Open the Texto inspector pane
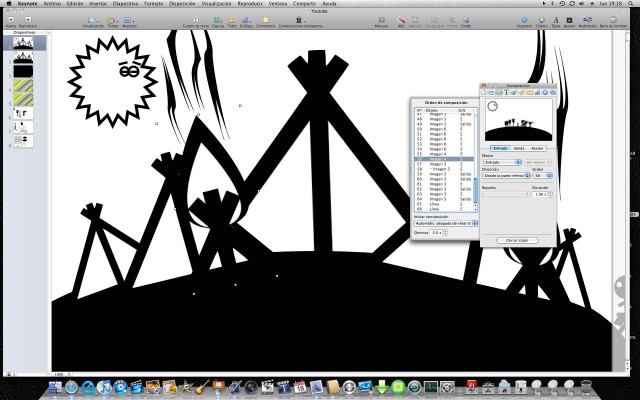This screenshot has width=640, height=400. click(x=507, y=93)
